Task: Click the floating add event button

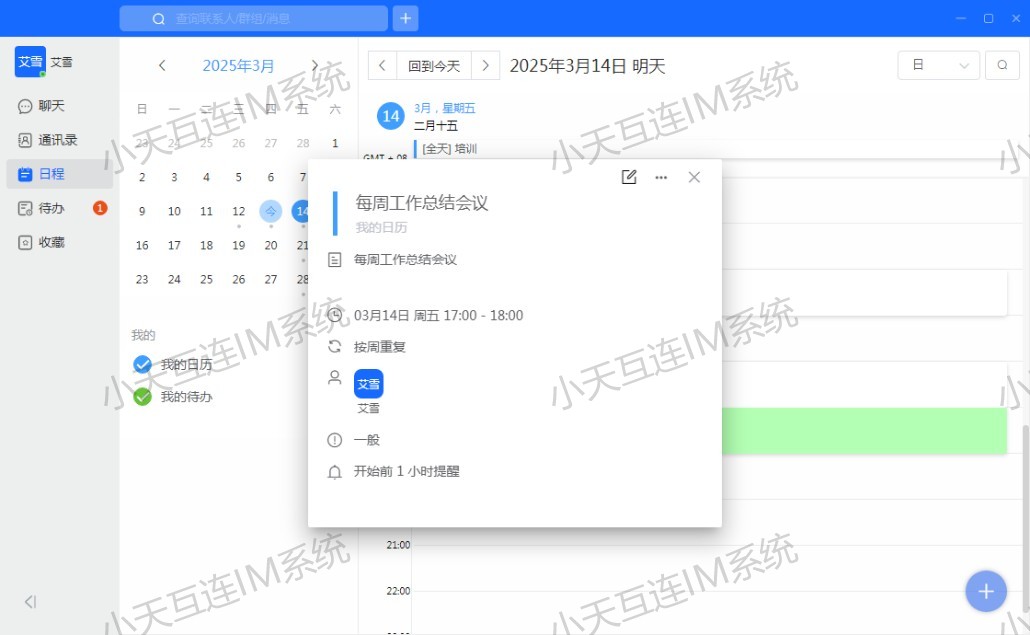Action: [x=985, y=591]
